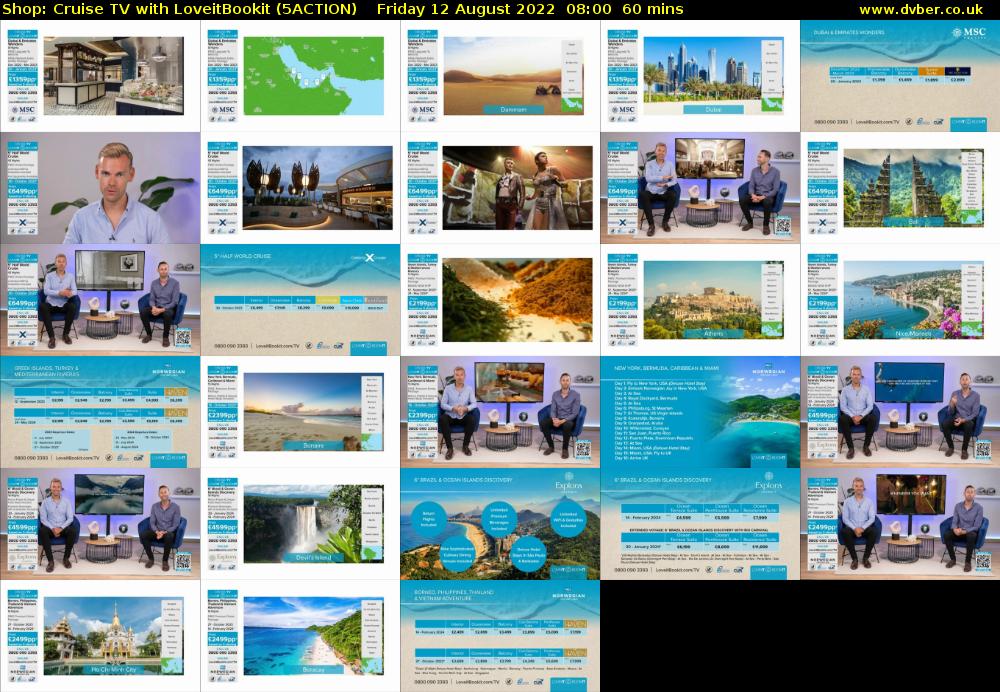Open the Dubai skyline thumbnail
The image size is (1000, 692).
tap(700, 76)
